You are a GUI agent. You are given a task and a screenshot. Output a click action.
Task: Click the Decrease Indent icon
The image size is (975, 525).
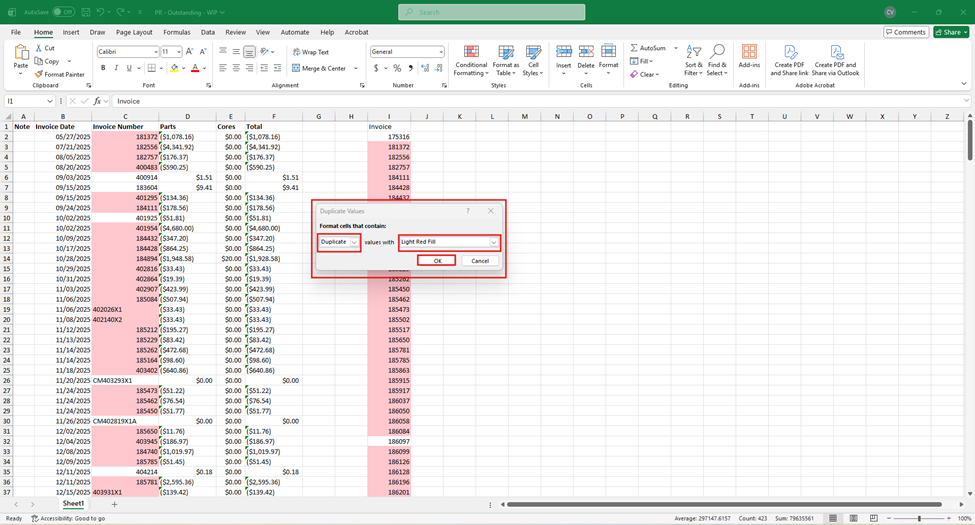click(264, 68)
